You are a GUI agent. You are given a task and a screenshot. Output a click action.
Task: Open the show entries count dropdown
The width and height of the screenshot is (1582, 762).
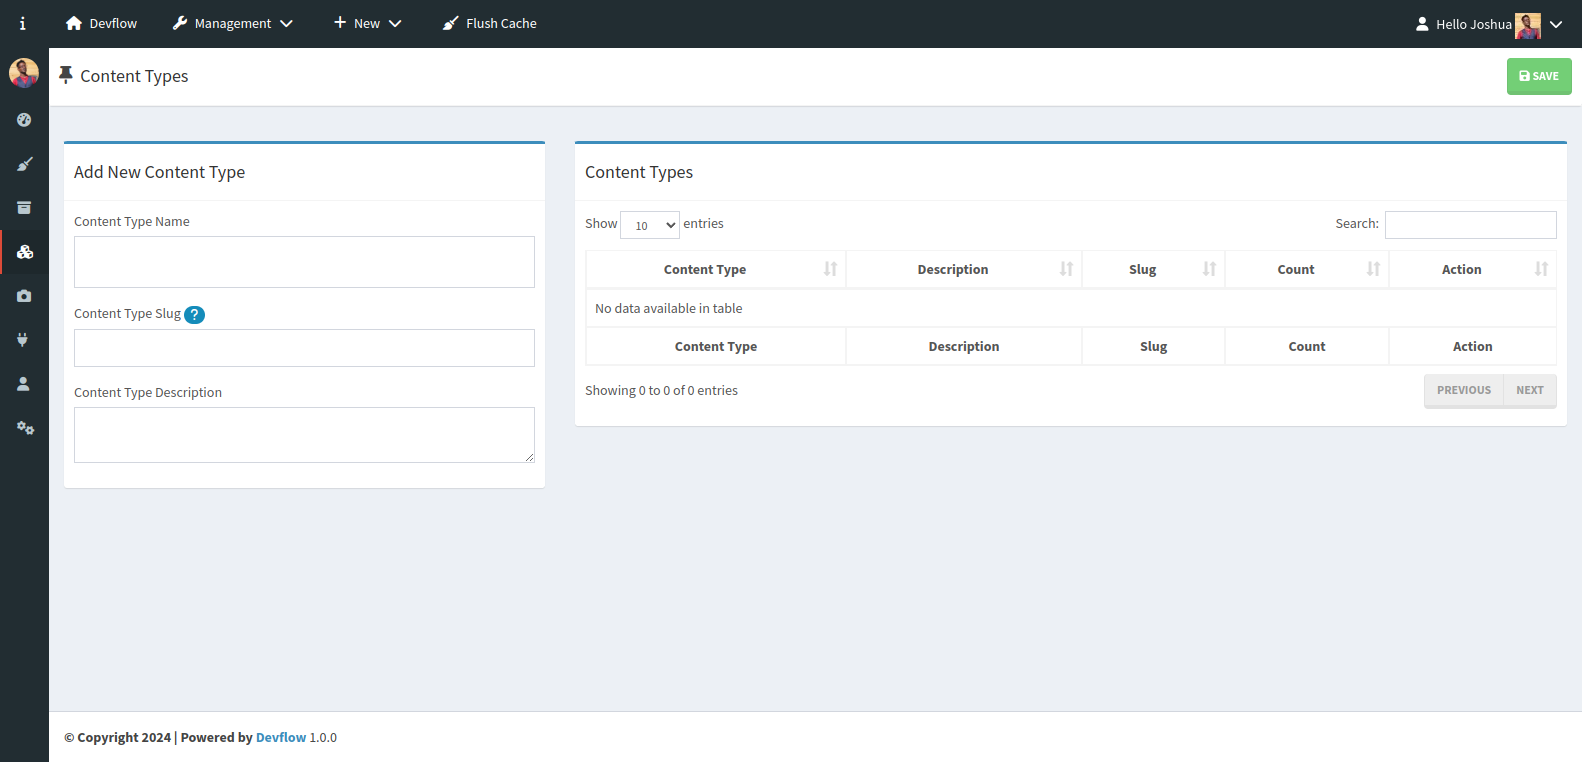coord(650,225)
